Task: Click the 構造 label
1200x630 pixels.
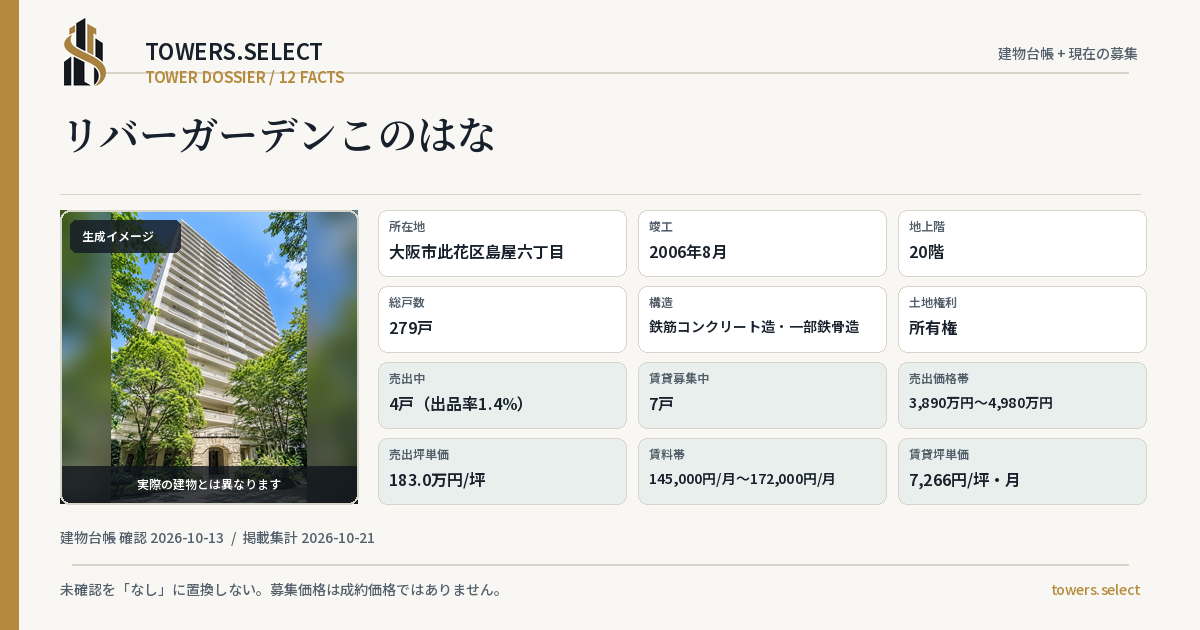Action: pyautogui.click(x=661, y=302)
